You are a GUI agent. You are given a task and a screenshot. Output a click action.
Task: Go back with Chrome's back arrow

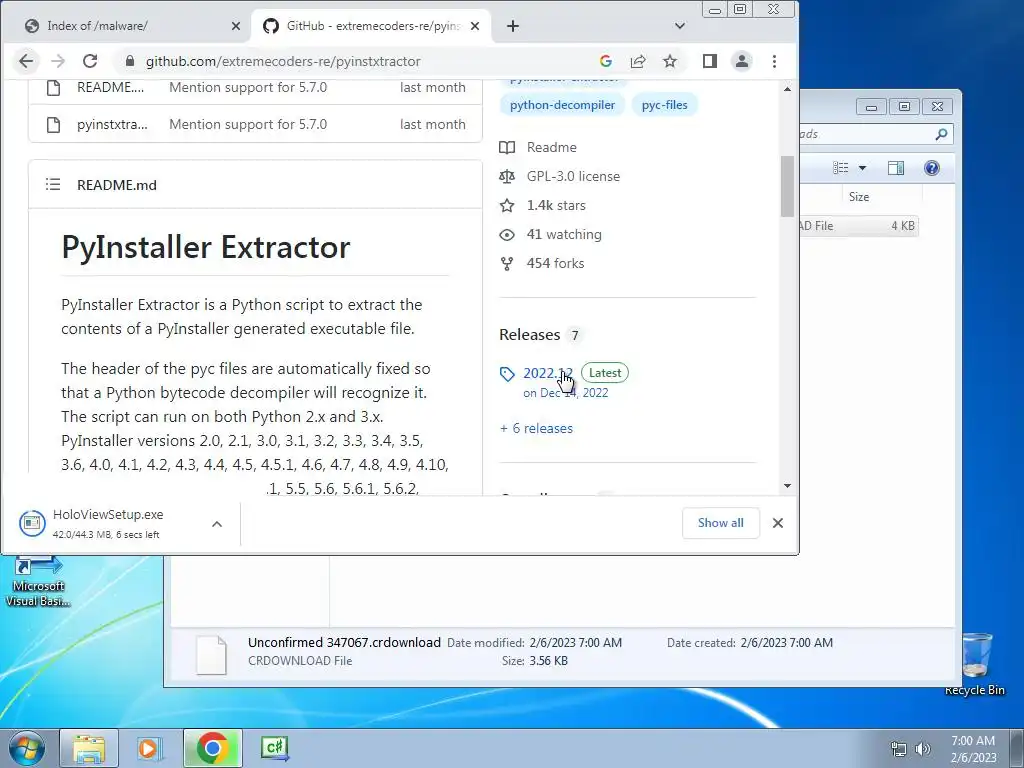point(25,61)
